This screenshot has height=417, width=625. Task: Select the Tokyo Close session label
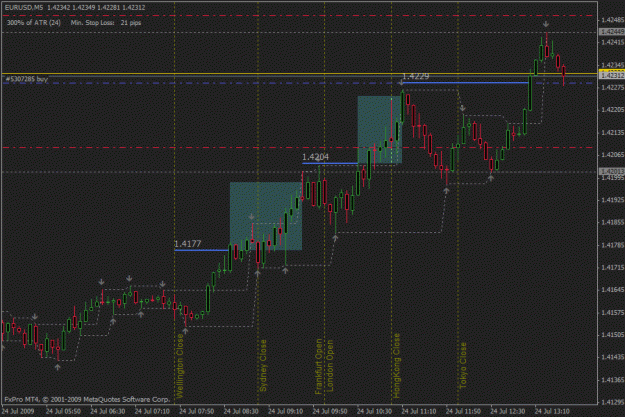tap(463, 365)
